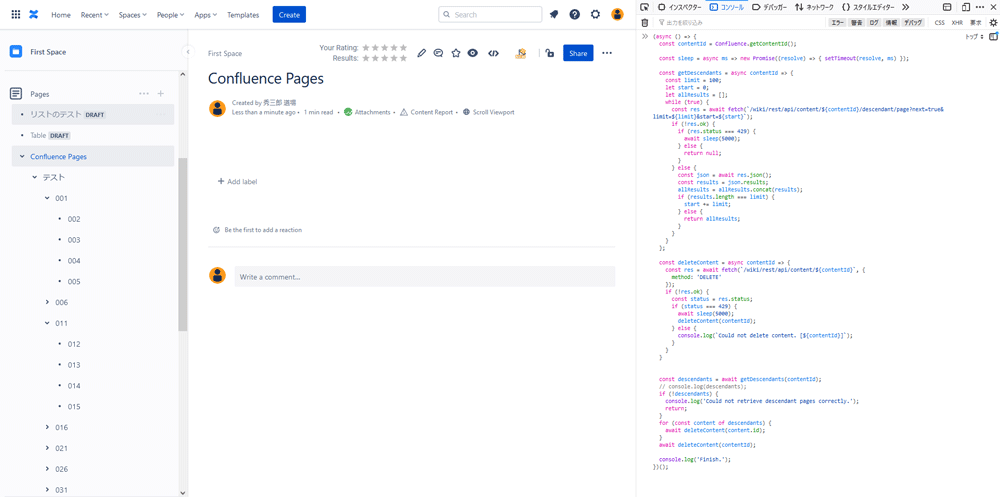The image size is (1000, 497).
Task: Click the orange app icon in page toolbar
Action: pyautogui.click(x=521, y=54)
